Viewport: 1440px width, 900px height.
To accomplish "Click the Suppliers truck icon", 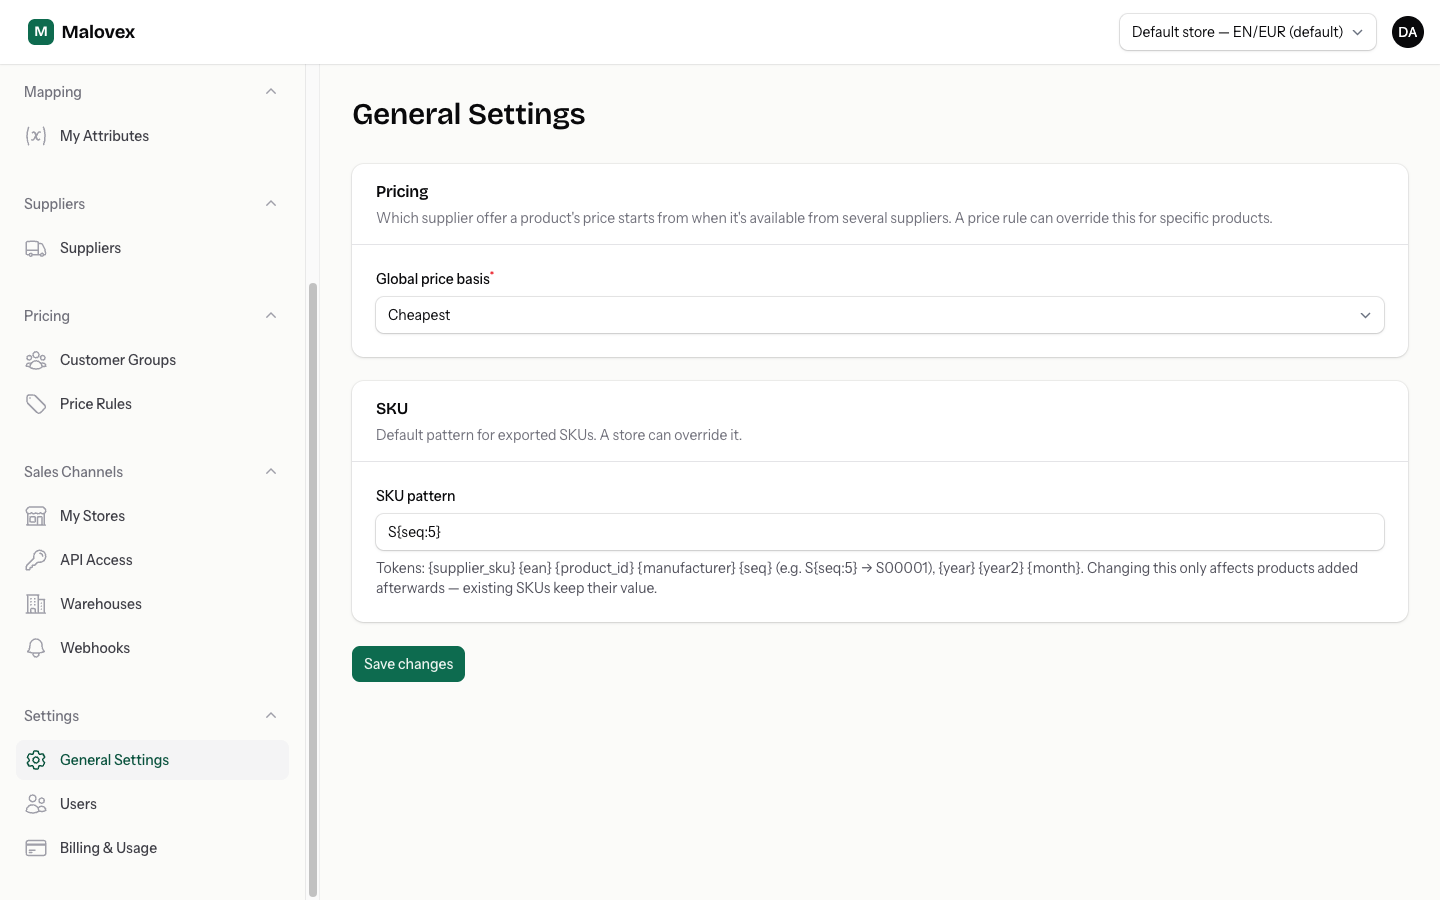I will tap(36, 248).
